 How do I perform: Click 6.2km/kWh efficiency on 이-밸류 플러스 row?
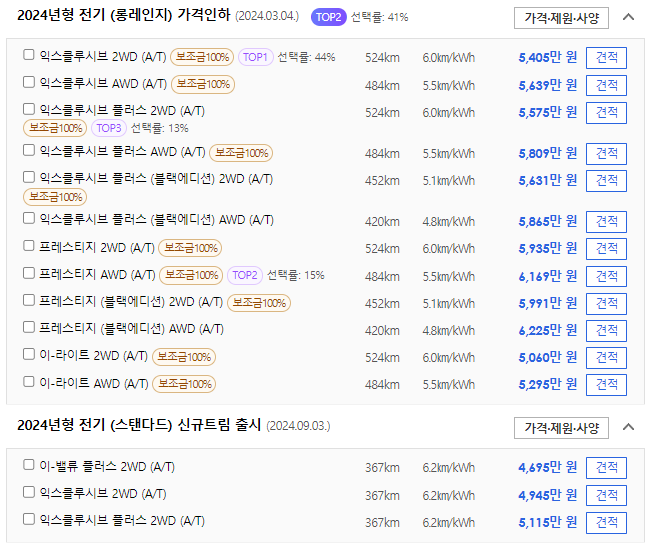(448, 468)
